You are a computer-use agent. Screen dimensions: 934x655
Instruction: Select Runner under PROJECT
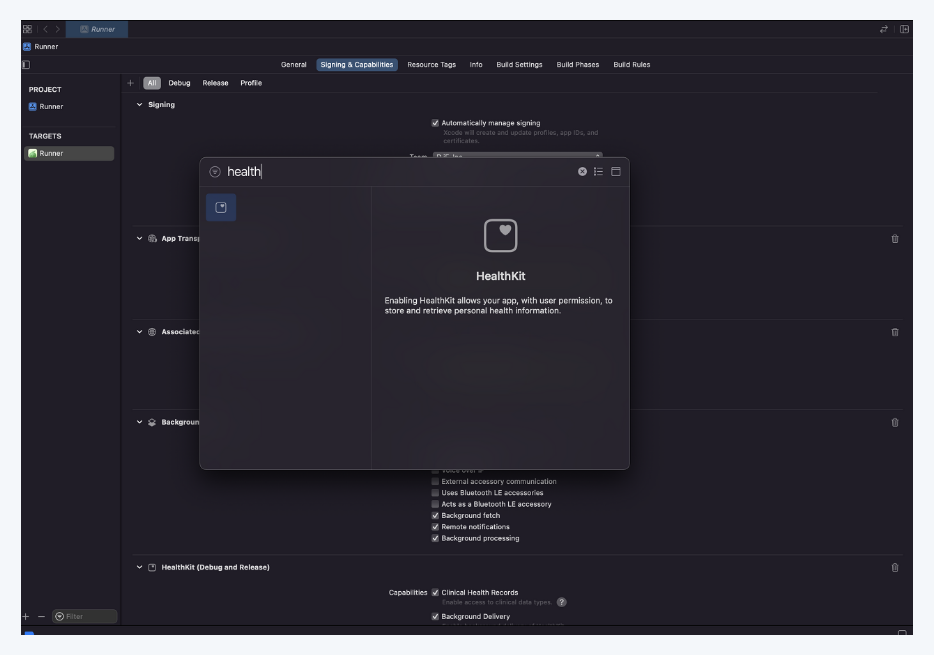[x=51, y=106]
